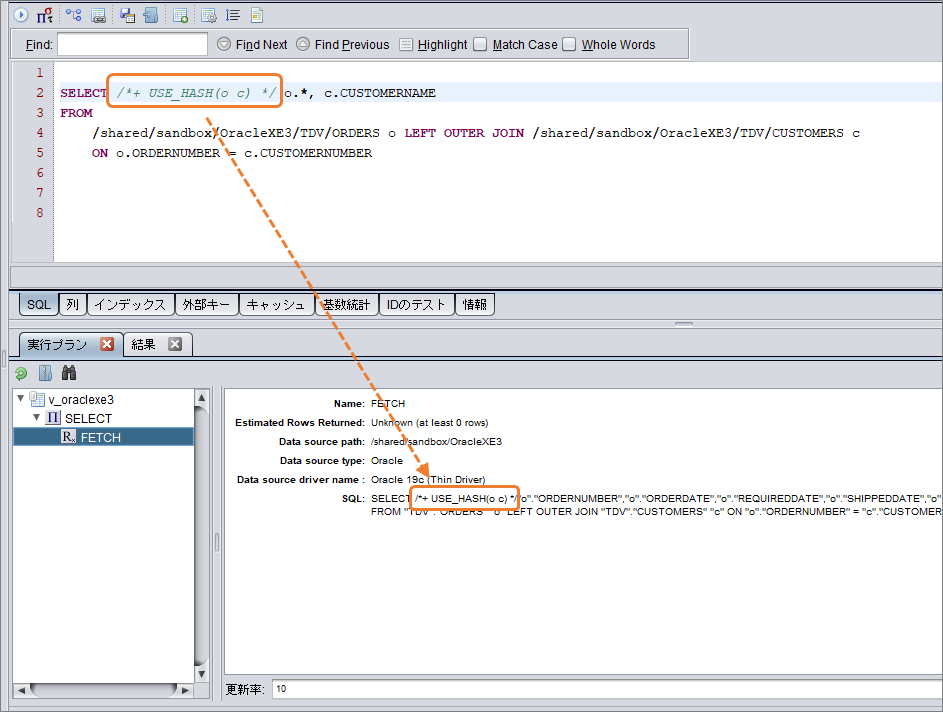Click the document note toolbar icon
Screen dimensions: 943x712
(257, 15)
